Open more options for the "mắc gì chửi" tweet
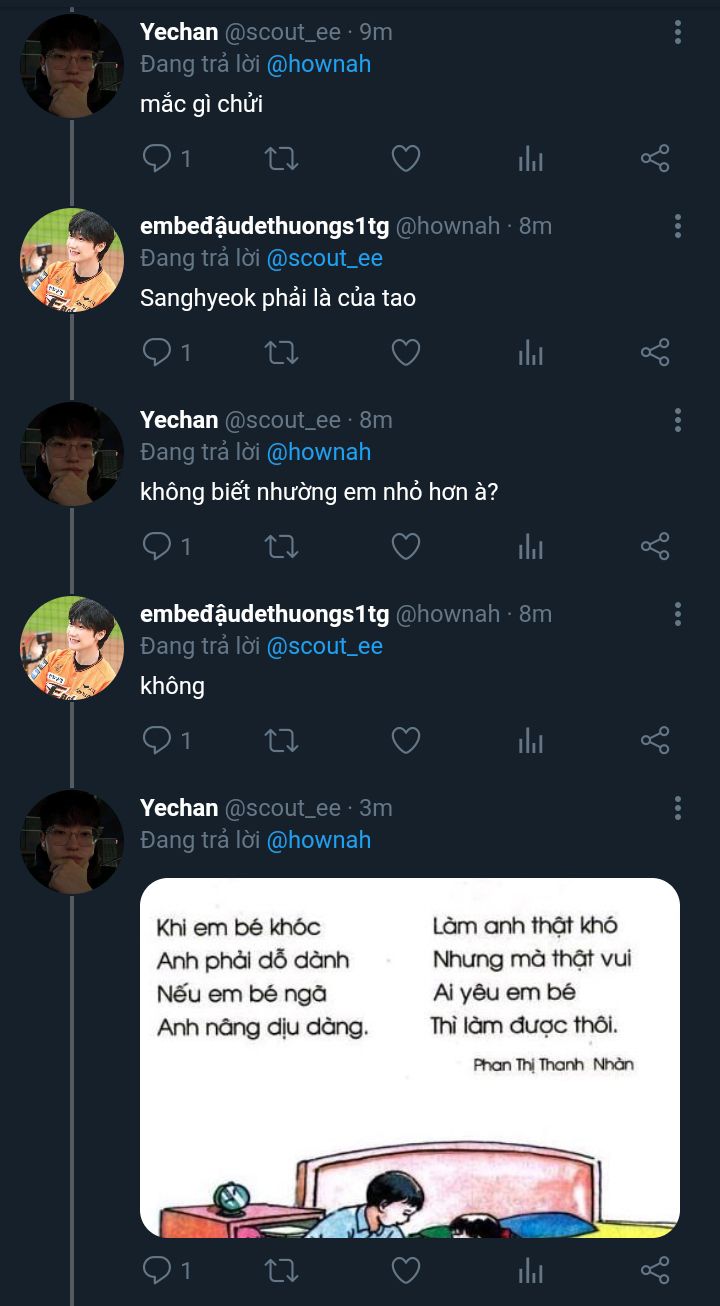The height and width of the screenshot is (1306, 720). [678, 33]
